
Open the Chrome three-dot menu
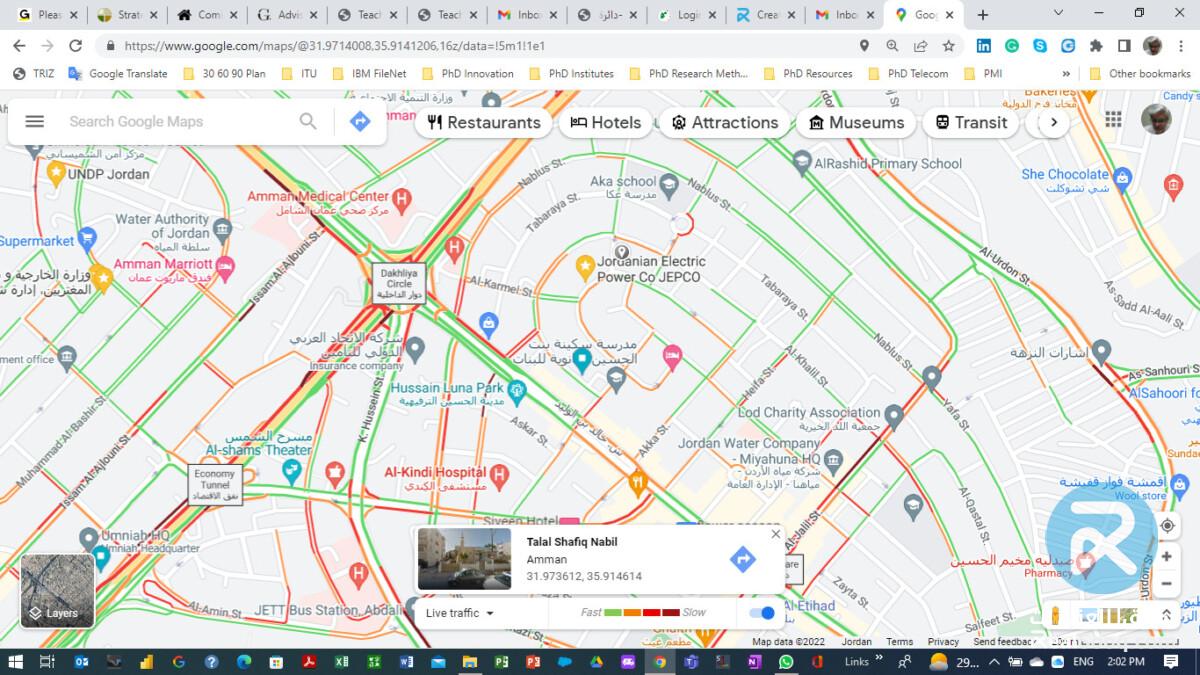pyautogui.click(x=1181, y=46)
